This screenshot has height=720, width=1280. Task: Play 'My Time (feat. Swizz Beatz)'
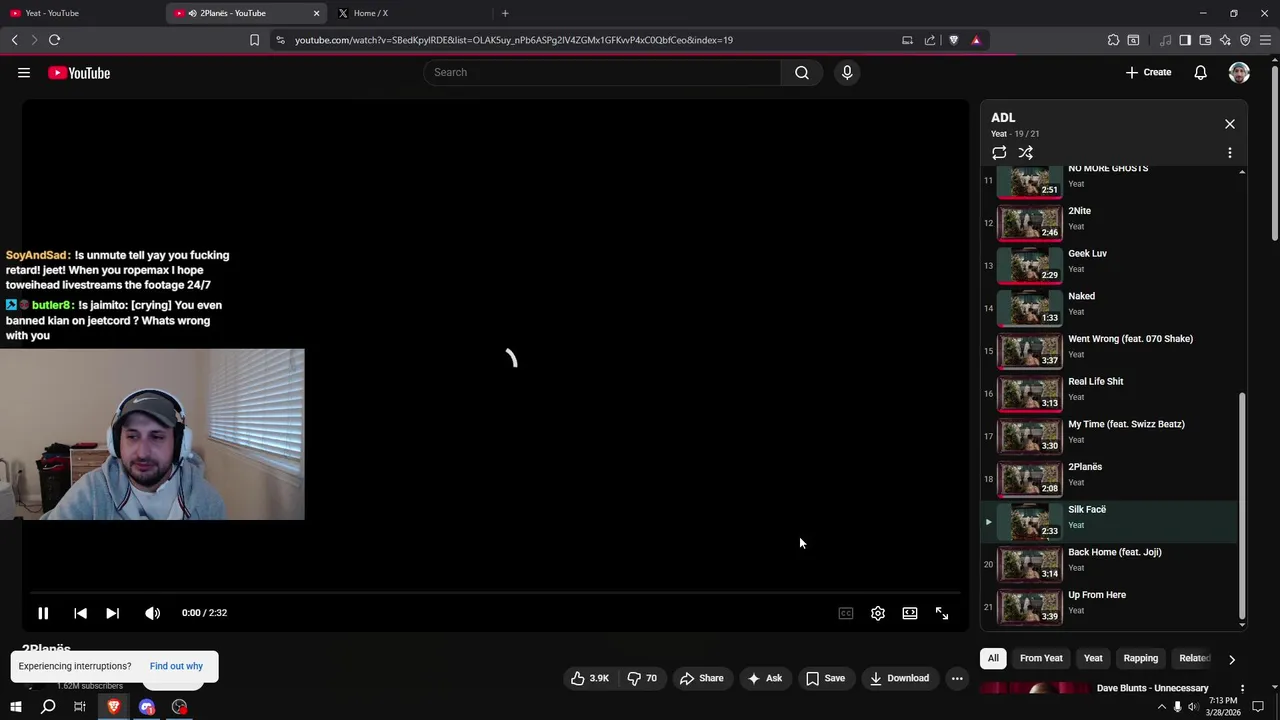click(x=1110, y=436)
